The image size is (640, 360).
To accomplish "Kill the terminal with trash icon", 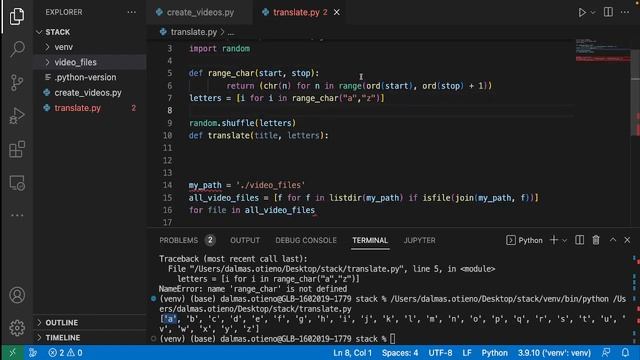I will point(596,240).
